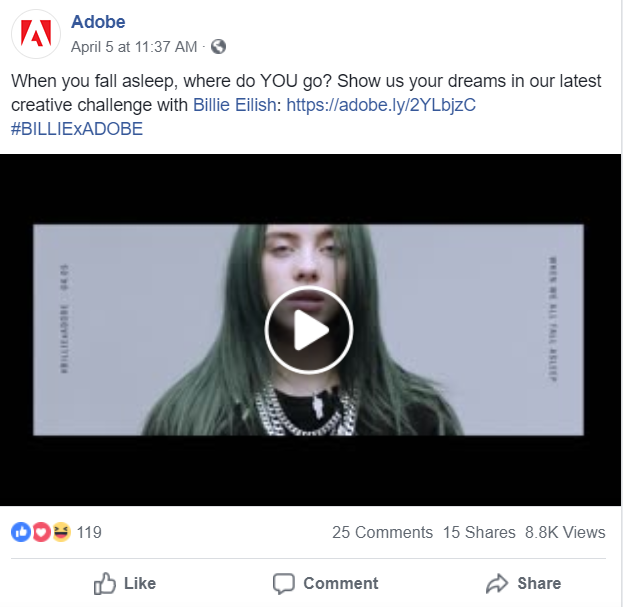
Task: Click the blue thumbs-up reaction icon
Action: pyautogui.click(x=21, y=532)
